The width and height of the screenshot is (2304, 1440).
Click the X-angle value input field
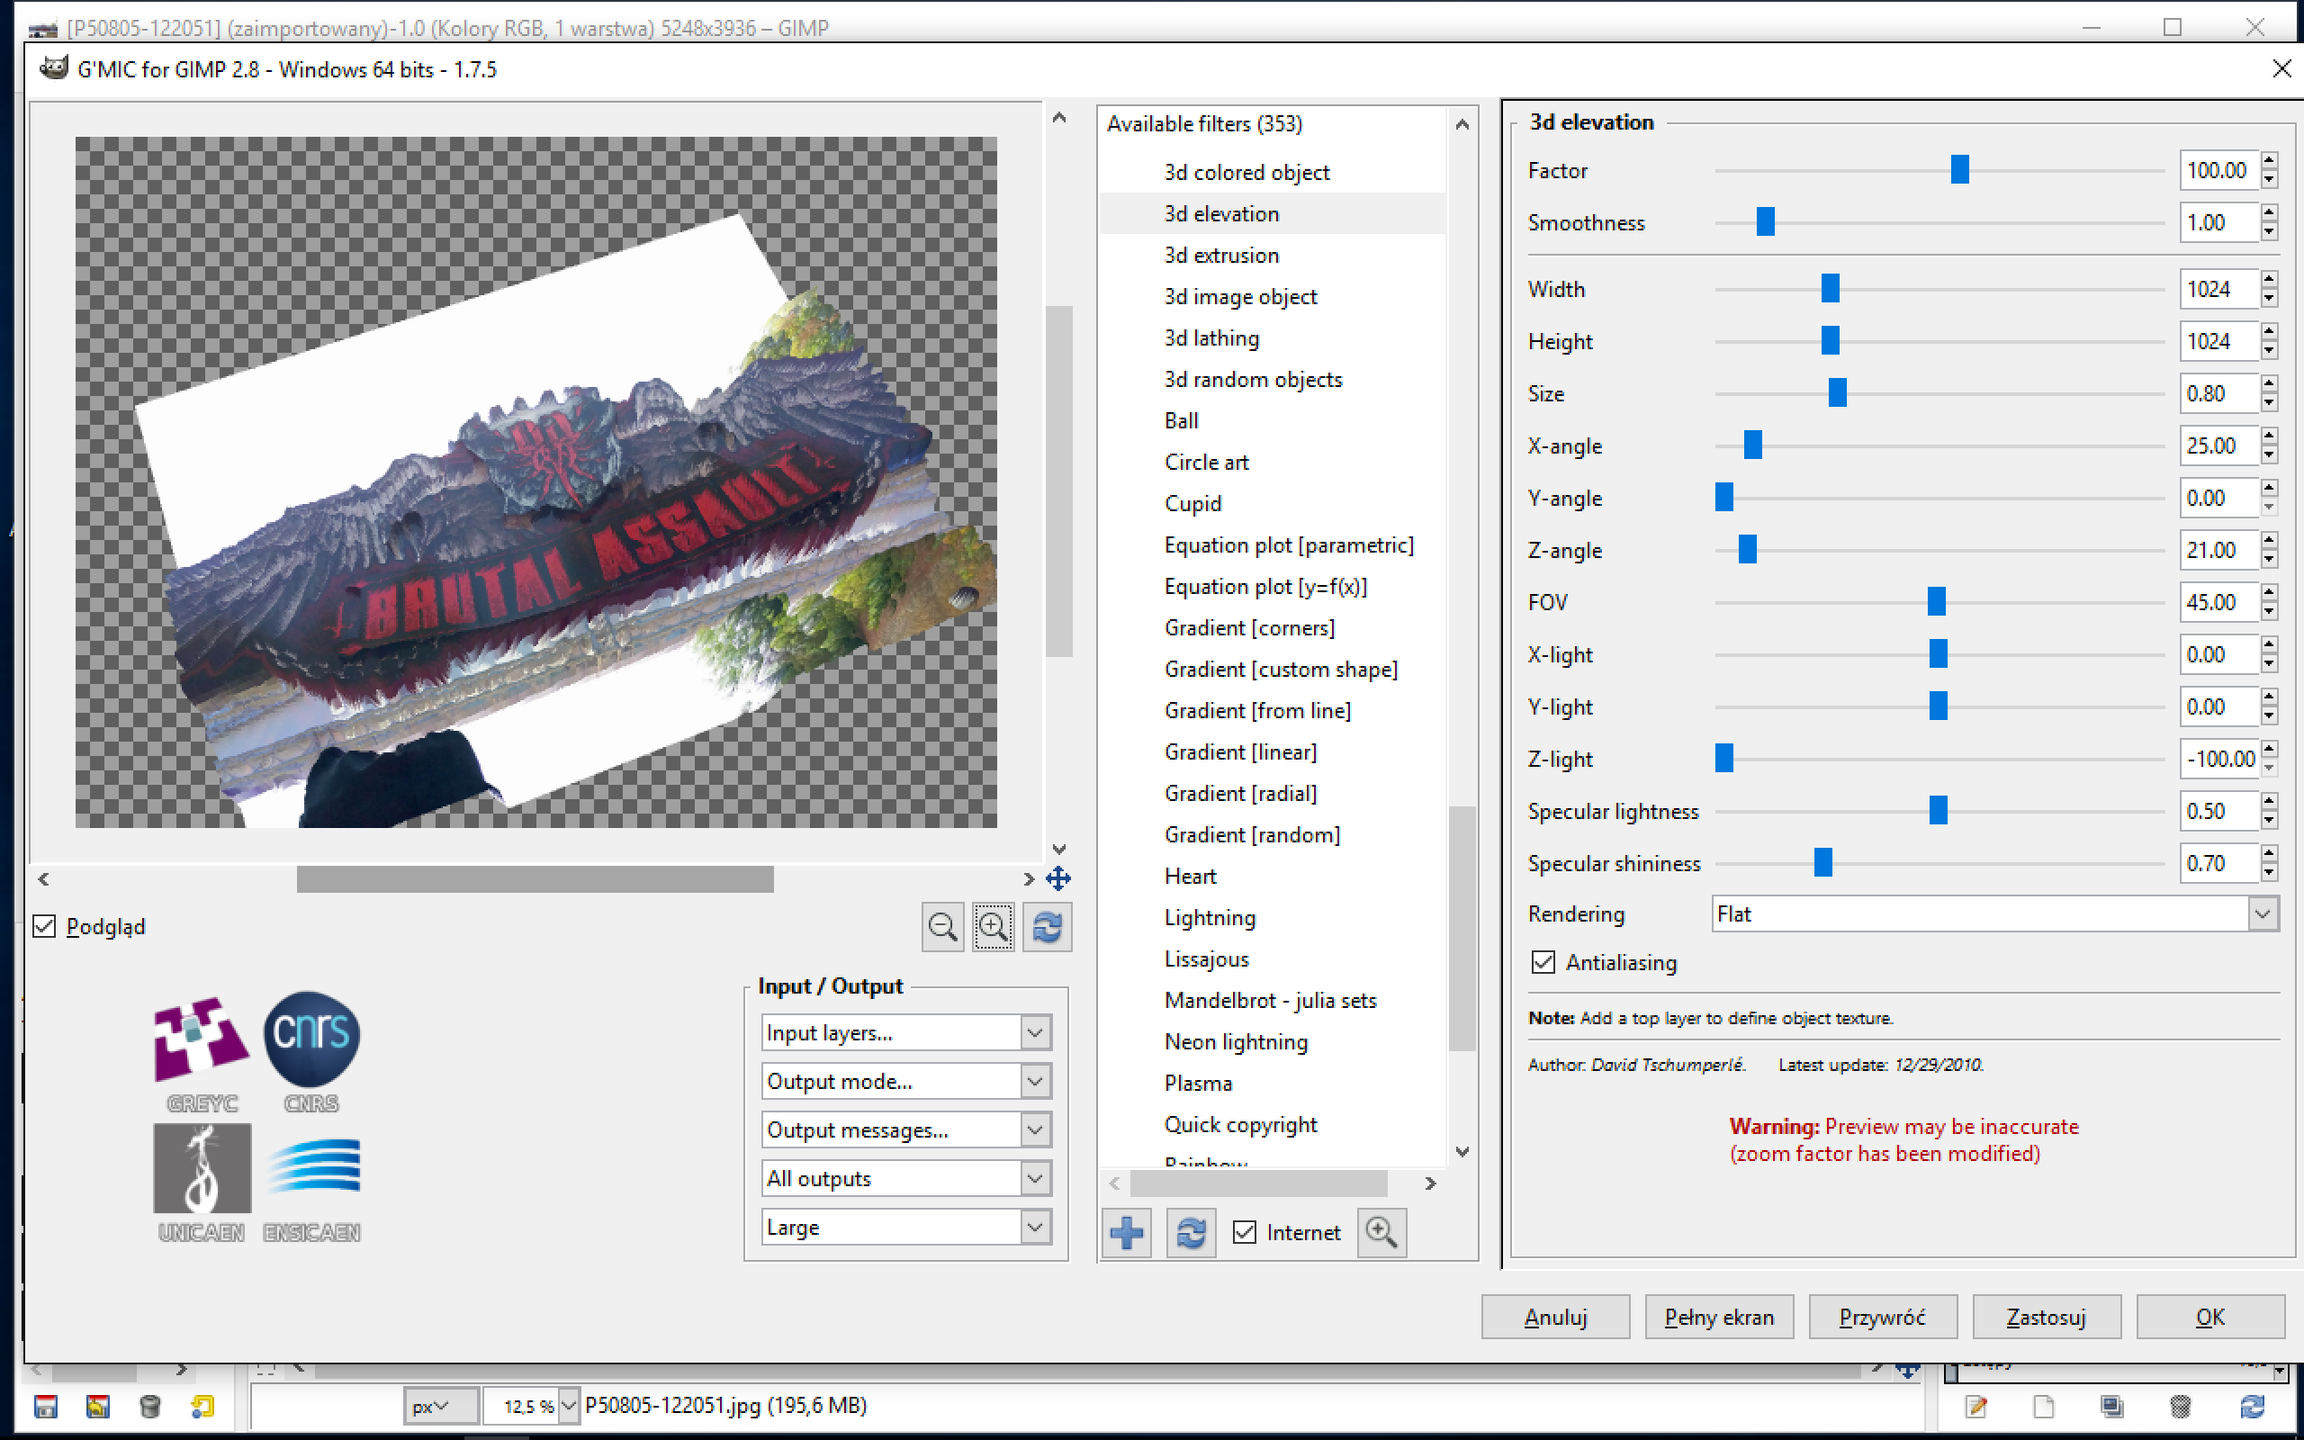coord(2218,445)
